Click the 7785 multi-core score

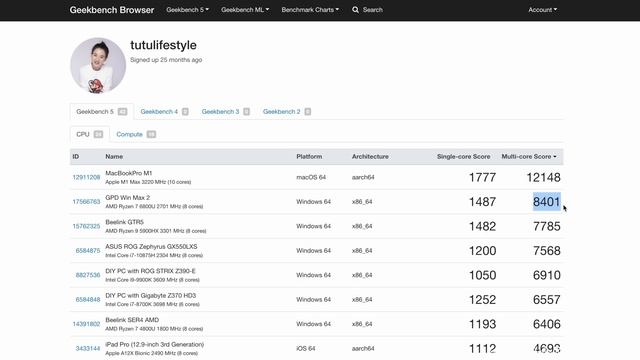pos(547,227)
